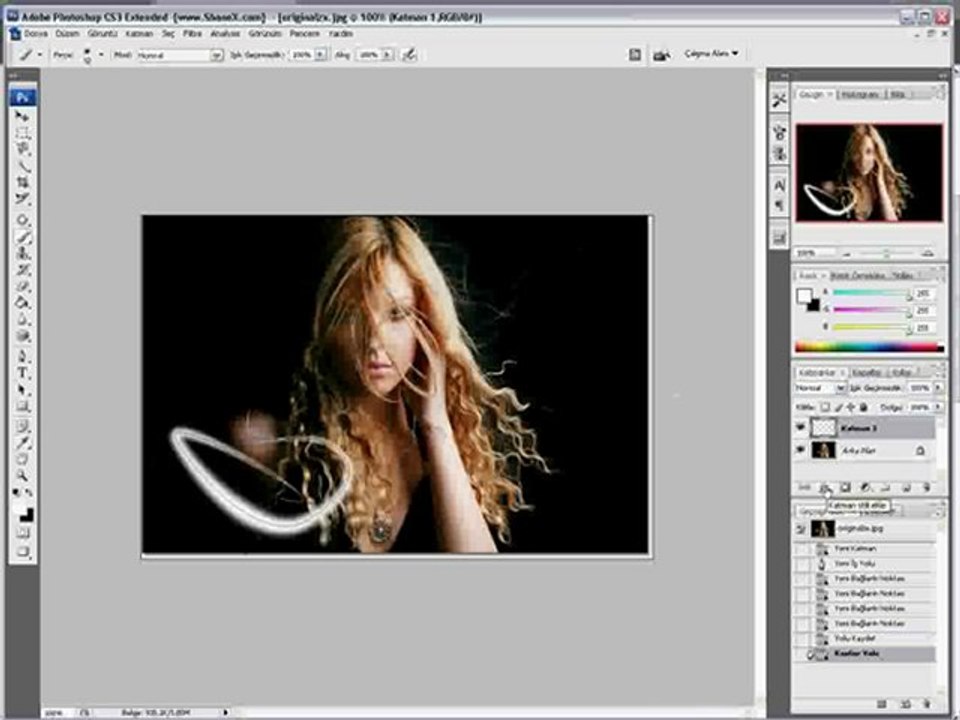Select the Crop tool
This screenshot has height=720, width=960.
(22, 182)
